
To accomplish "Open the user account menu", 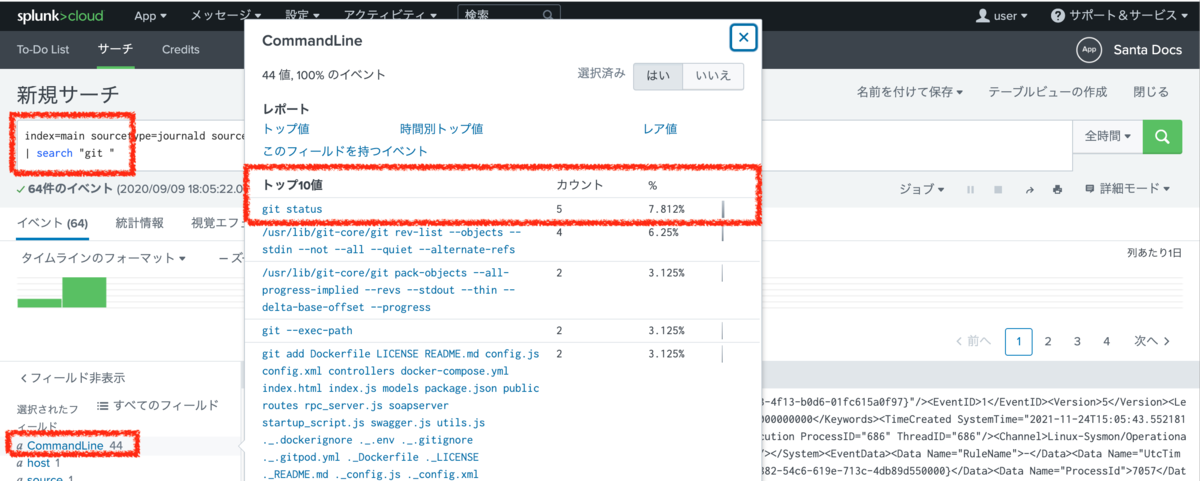I will 1004,16.
